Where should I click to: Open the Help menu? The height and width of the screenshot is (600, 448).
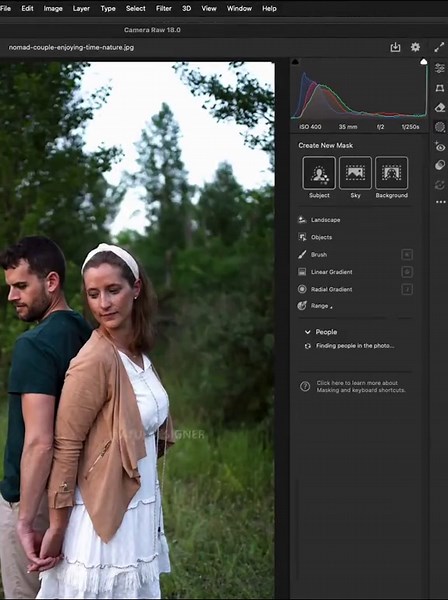(269, 8)
